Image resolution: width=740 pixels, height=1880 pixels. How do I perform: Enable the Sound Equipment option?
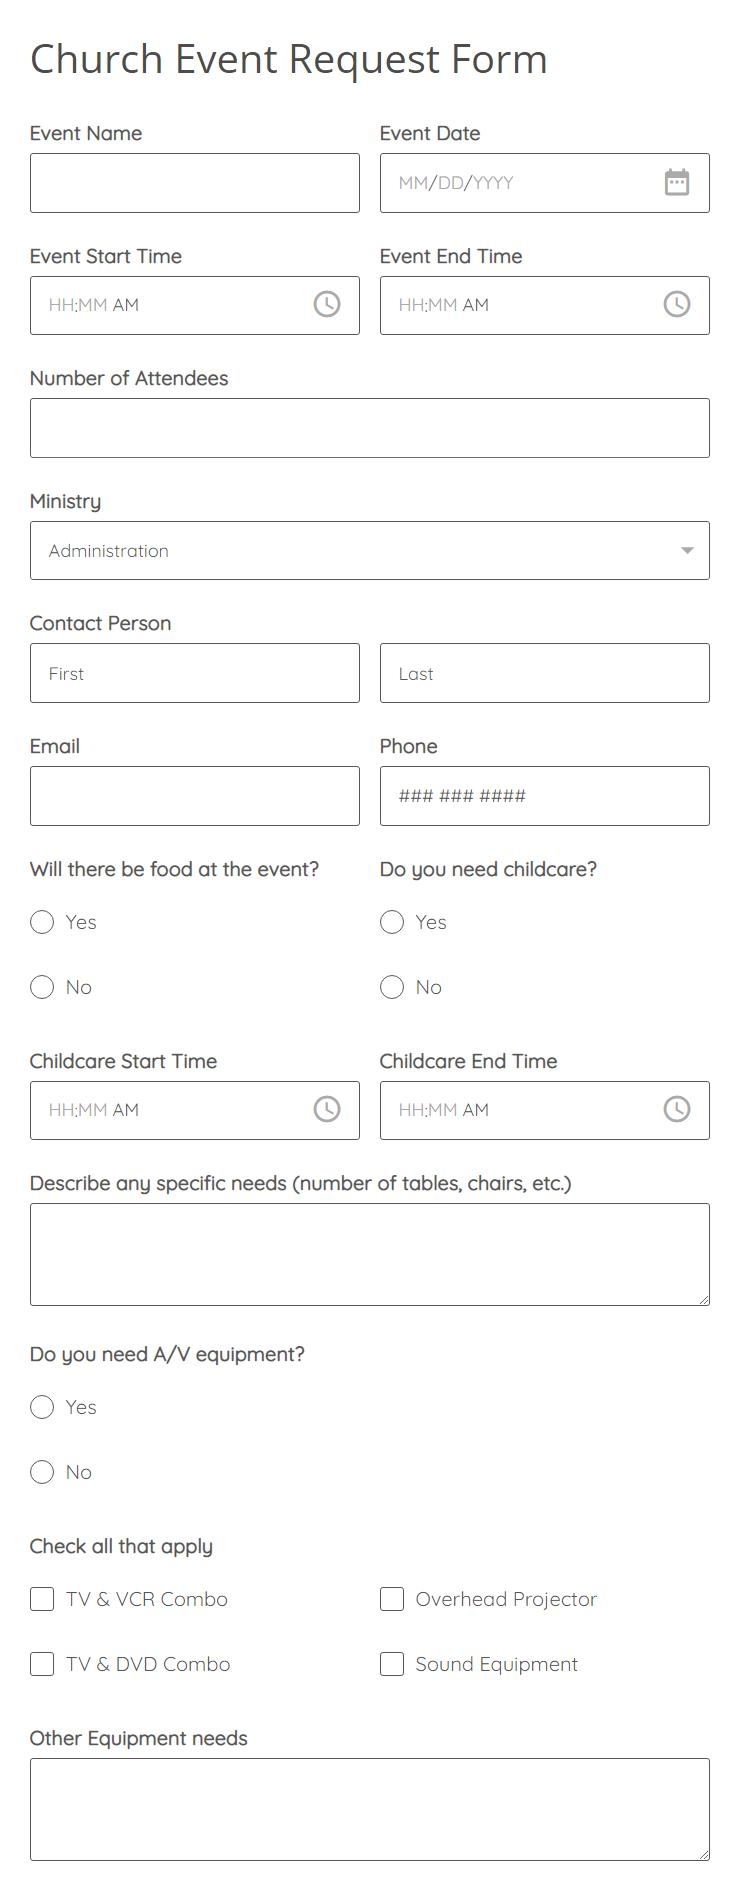[x=391, y=1664]
